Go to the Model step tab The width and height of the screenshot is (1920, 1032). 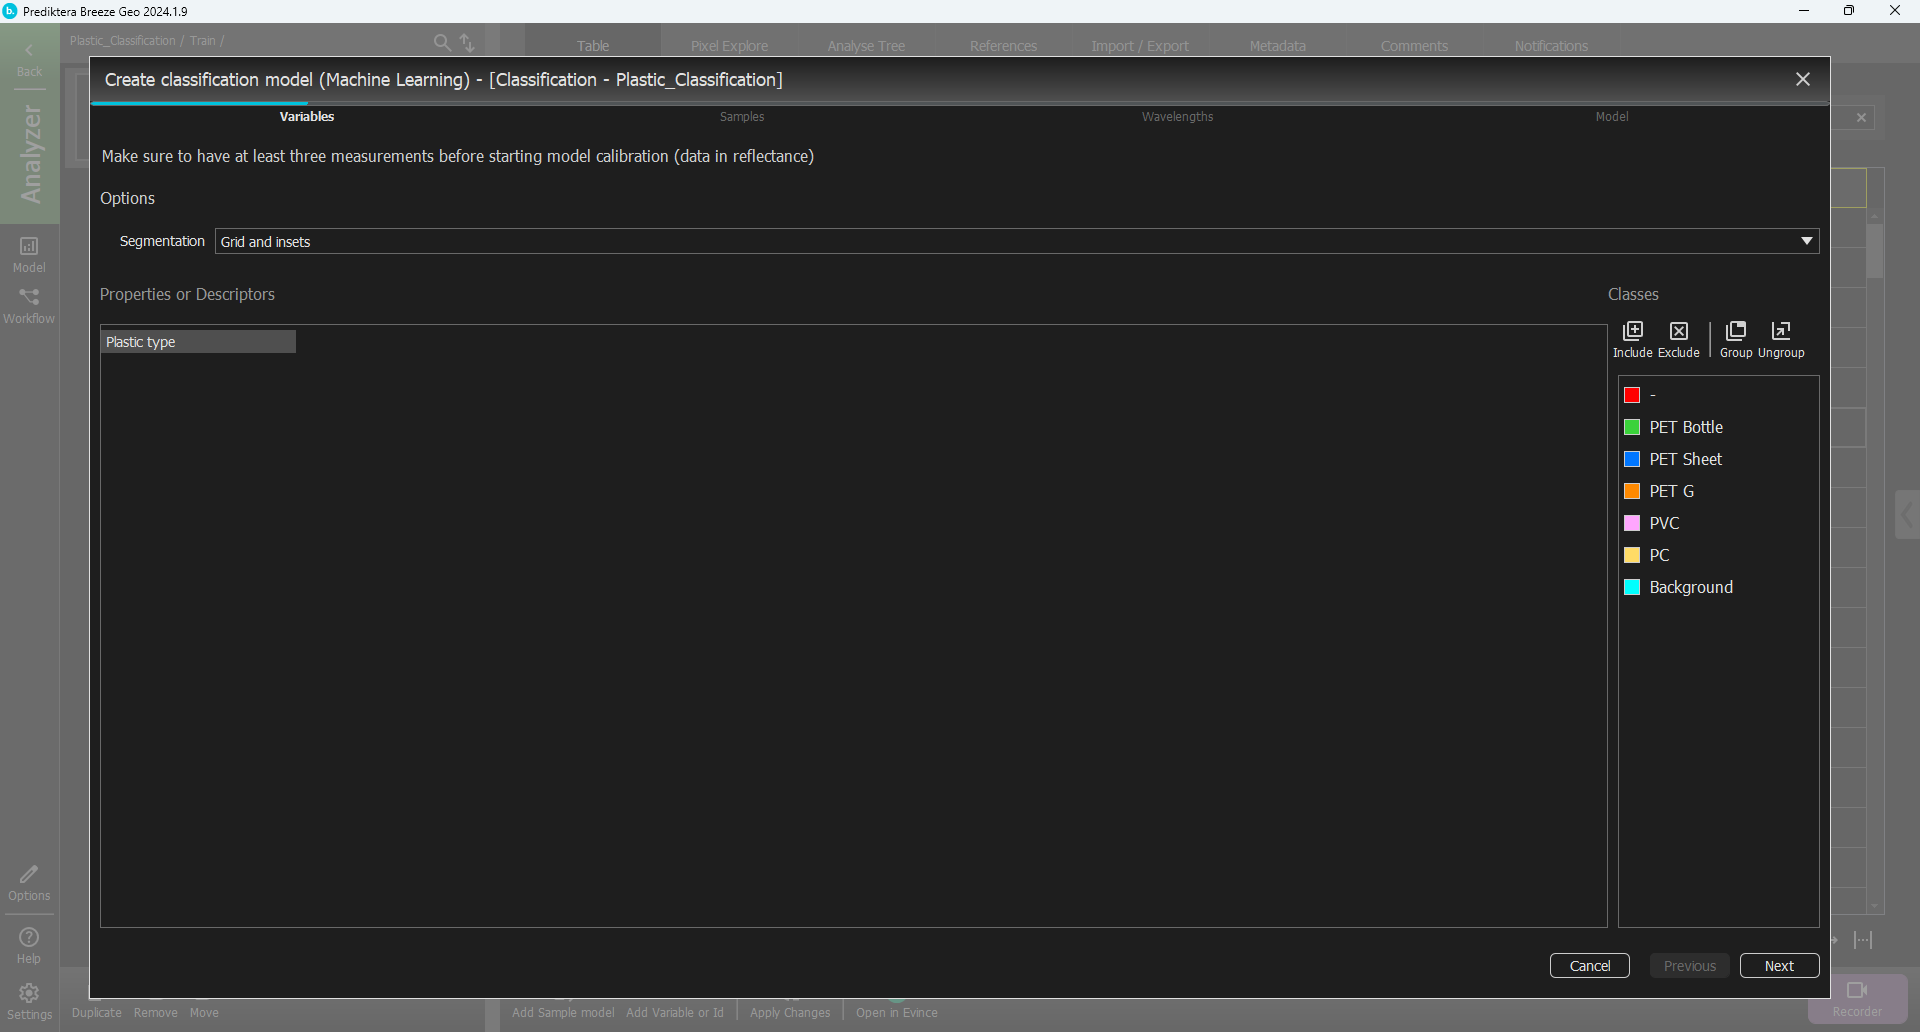1611,117
